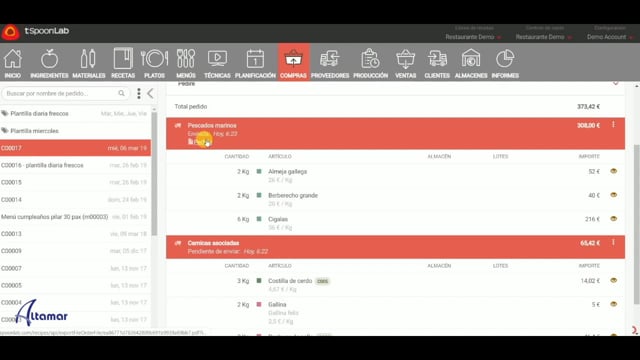The image size is (640, 360).
Task: Click the order list scrollbar
Action: pyautogui.click(x=154, y=173)
